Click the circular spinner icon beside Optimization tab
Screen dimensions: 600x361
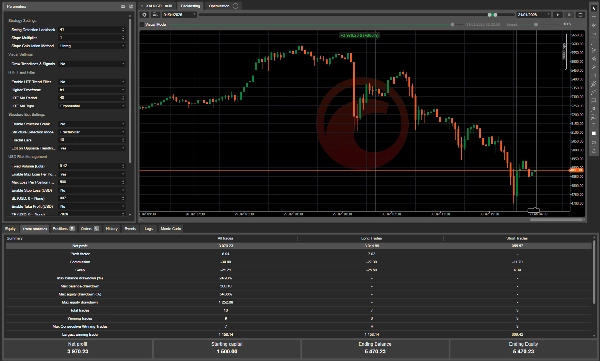click(235, 6)
